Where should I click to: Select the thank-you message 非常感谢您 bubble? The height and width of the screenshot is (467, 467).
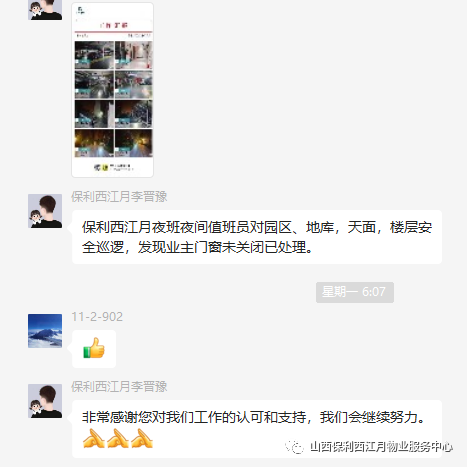(x=257, y=429)
